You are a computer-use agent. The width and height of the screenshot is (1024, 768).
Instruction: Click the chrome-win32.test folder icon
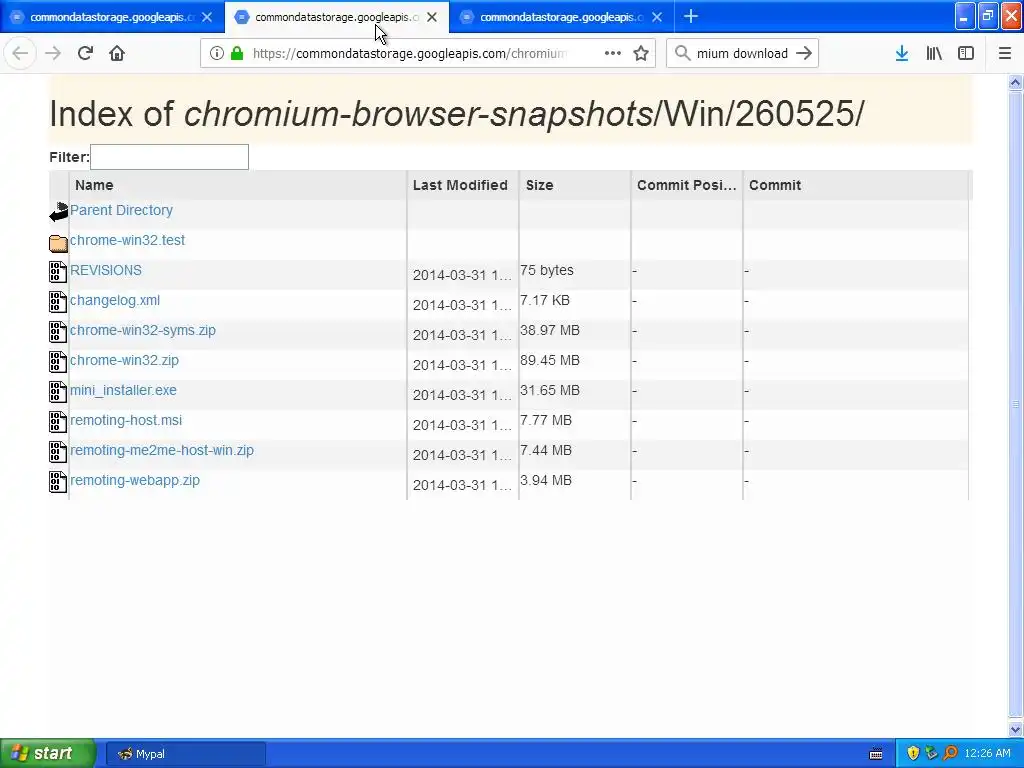(58, 244)
